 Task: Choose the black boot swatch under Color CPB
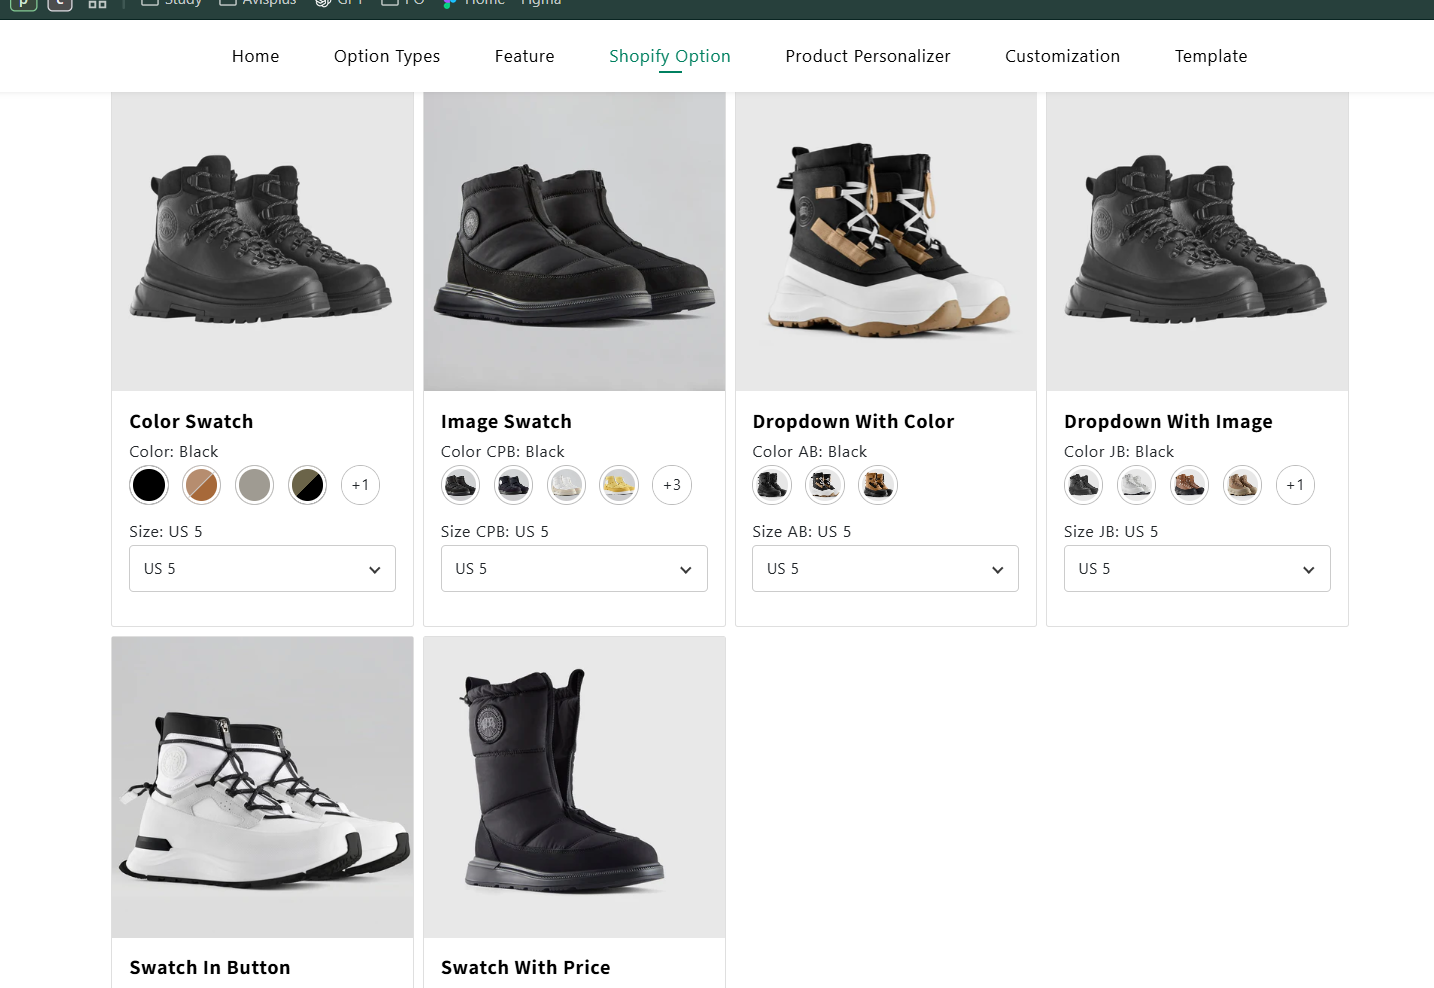460,485
